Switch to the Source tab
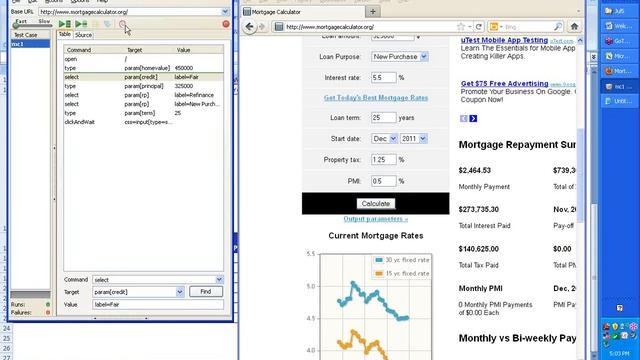Image resolution: width=640 pixels, height=360 pixels. tap(83, 35)
